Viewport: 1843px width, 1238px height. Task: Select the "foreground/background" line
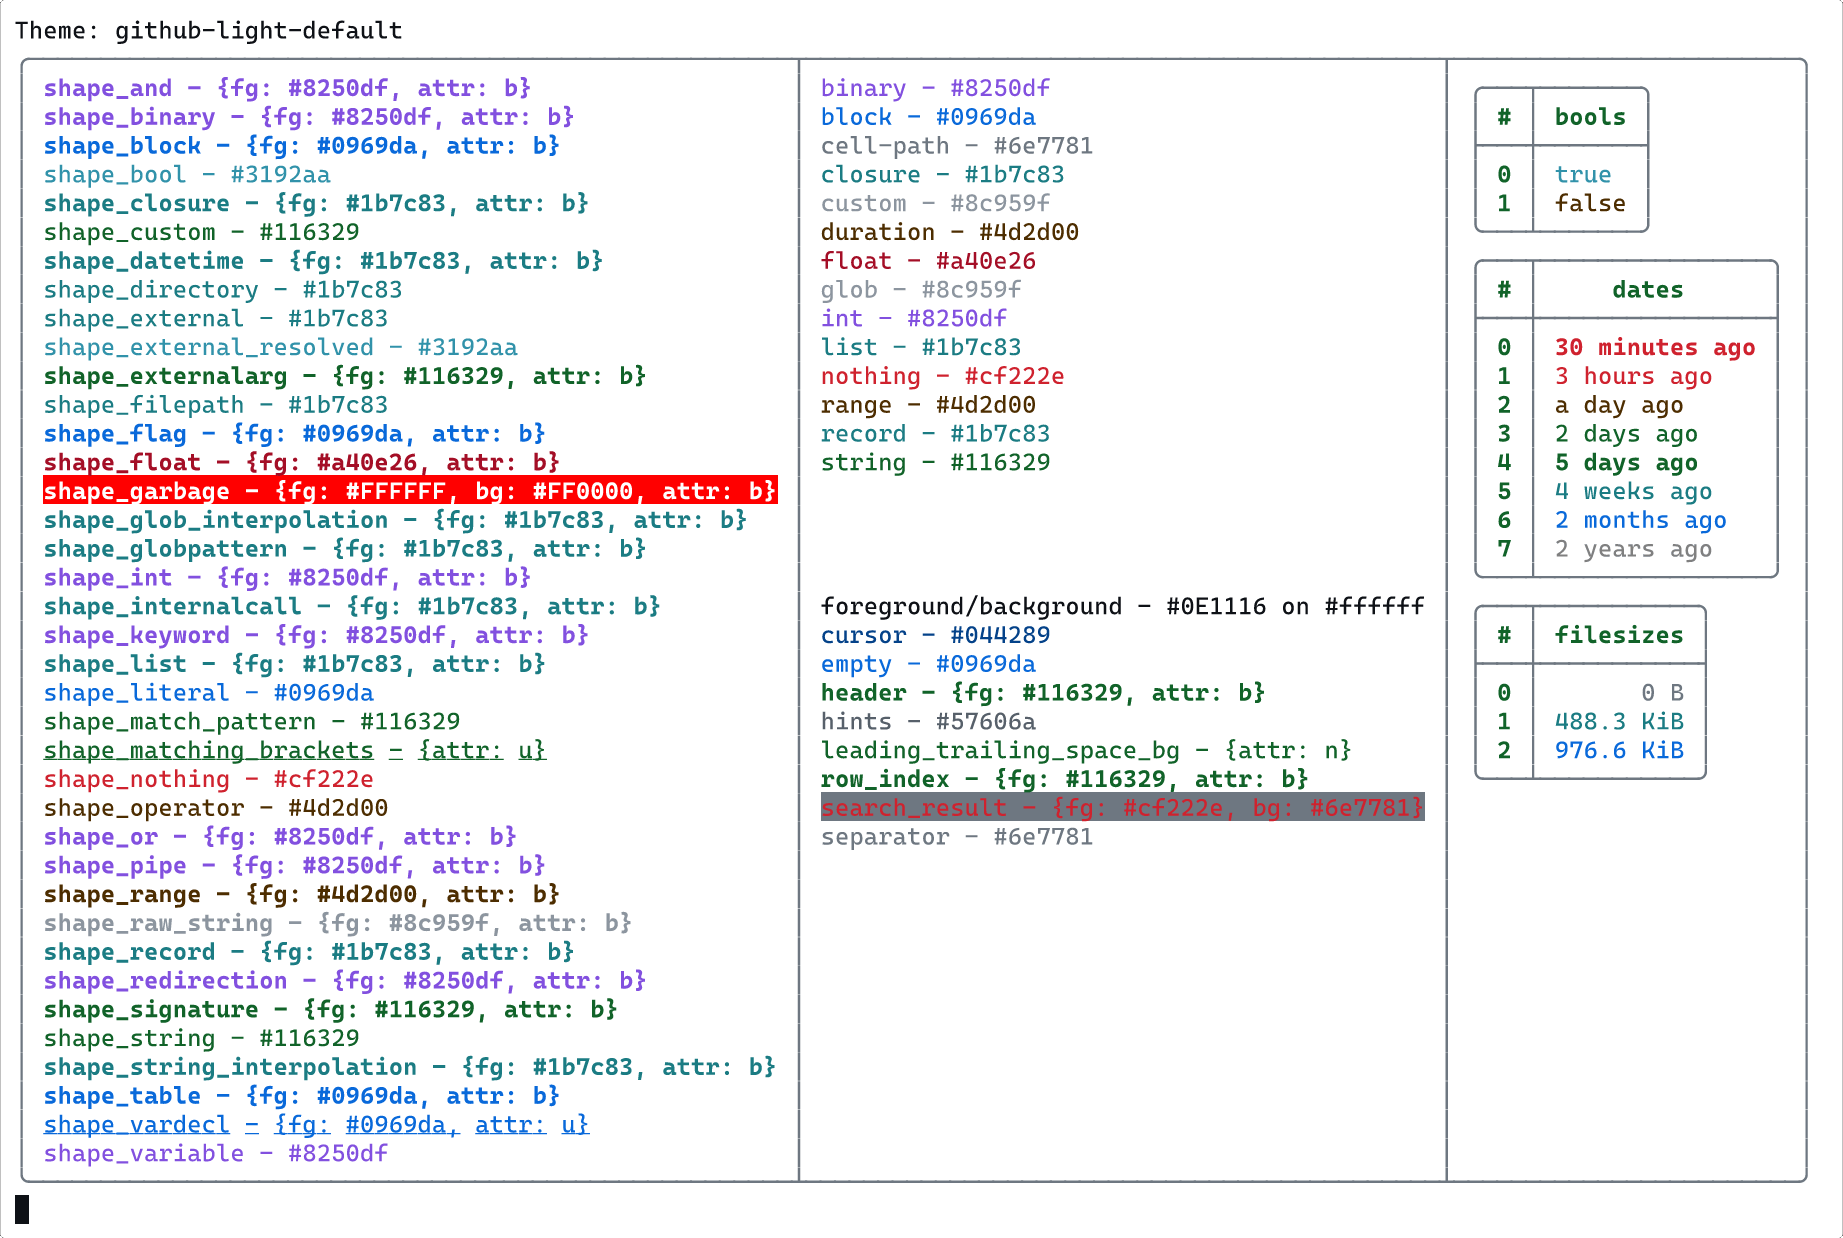click(x=1121, y=607)
